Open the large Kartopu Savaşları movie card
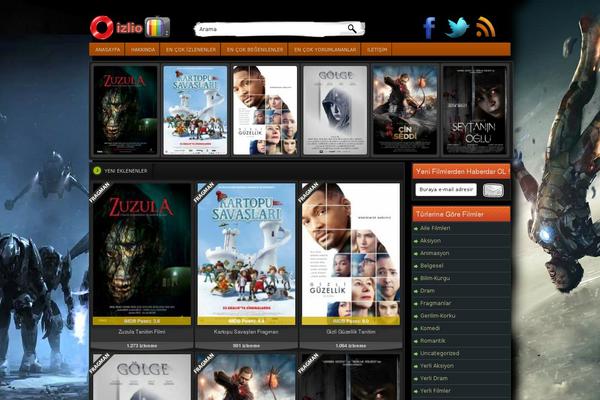Screen dimensions: 600x400 coord(246,254)
